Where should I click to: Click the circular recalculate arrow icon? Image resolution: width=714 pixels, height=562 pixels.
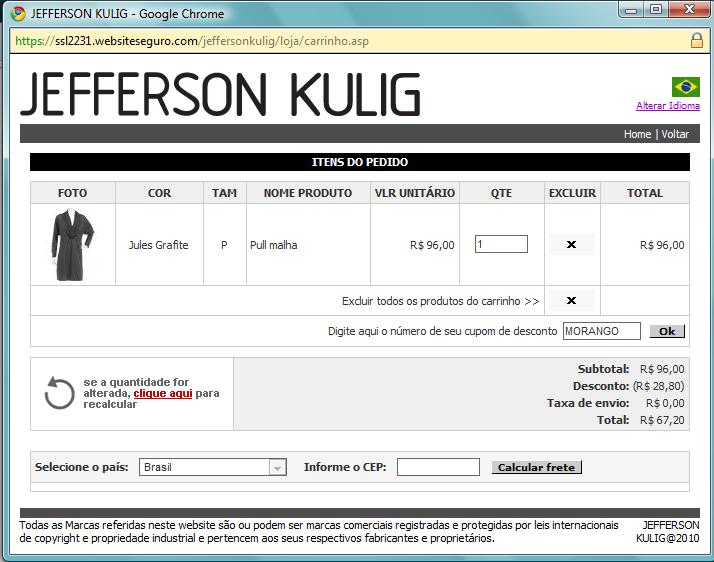tap(60, 393)
